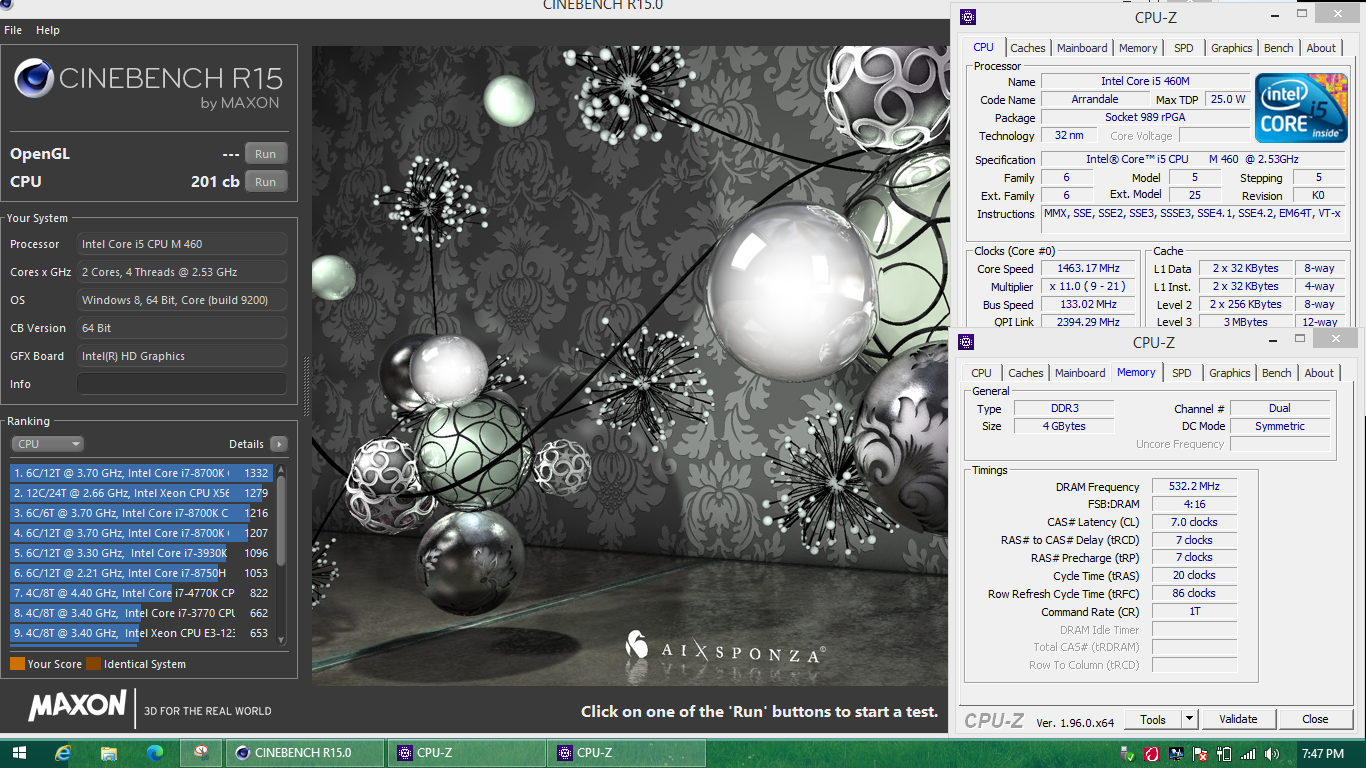Click the Info input field
The height and width of the screenshot is (768, 1366).
click(182, 384)
